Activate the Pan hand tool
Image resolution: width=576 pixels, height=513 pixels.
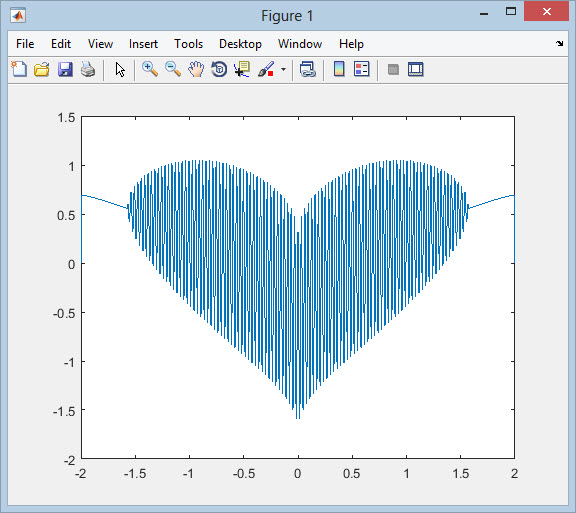(x=196, y=69)
